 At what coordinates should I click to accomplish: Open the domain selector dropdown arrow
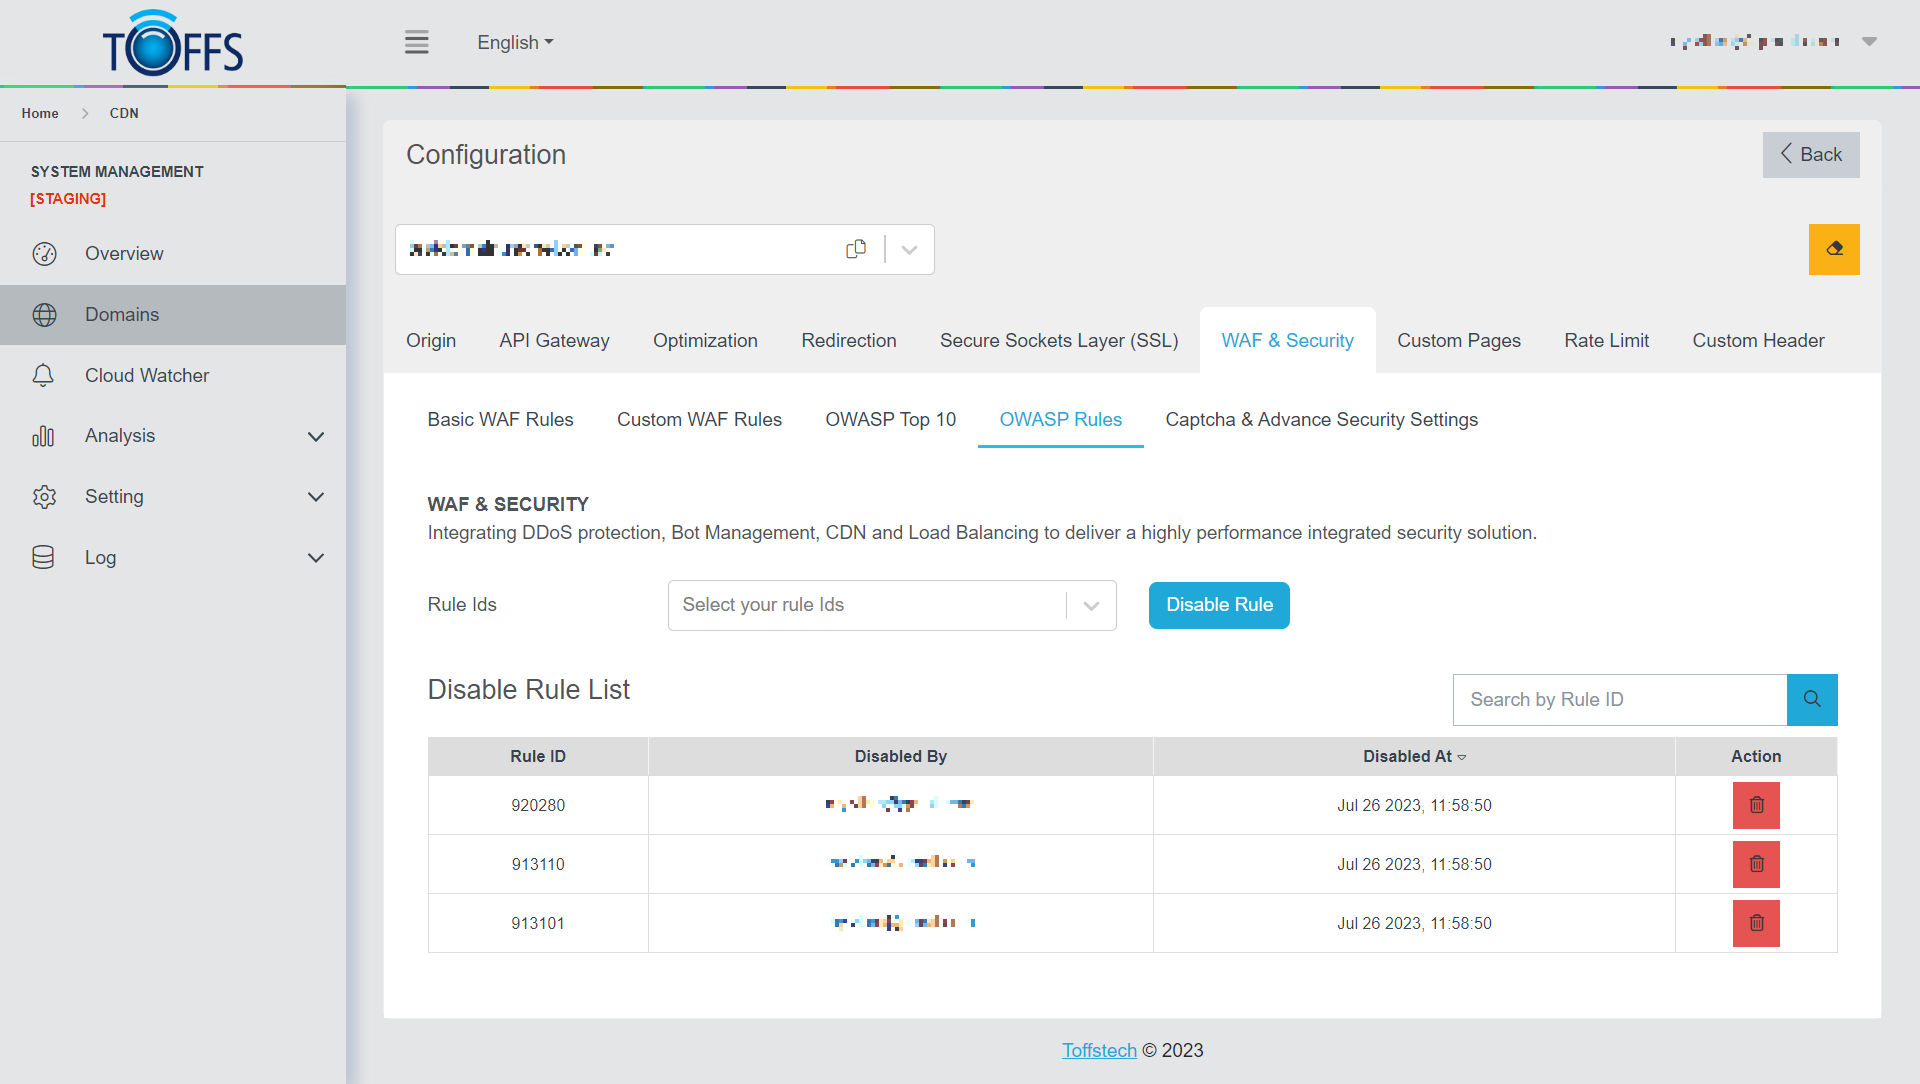909,250
